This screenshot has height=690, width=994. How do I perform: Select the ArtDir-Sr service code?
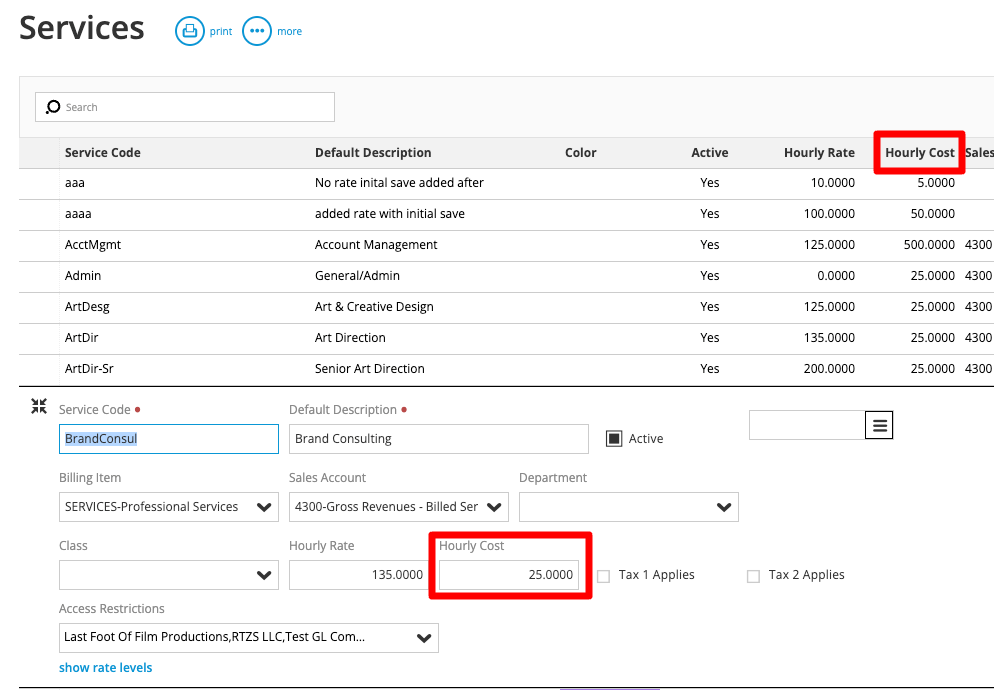(89, 368)
